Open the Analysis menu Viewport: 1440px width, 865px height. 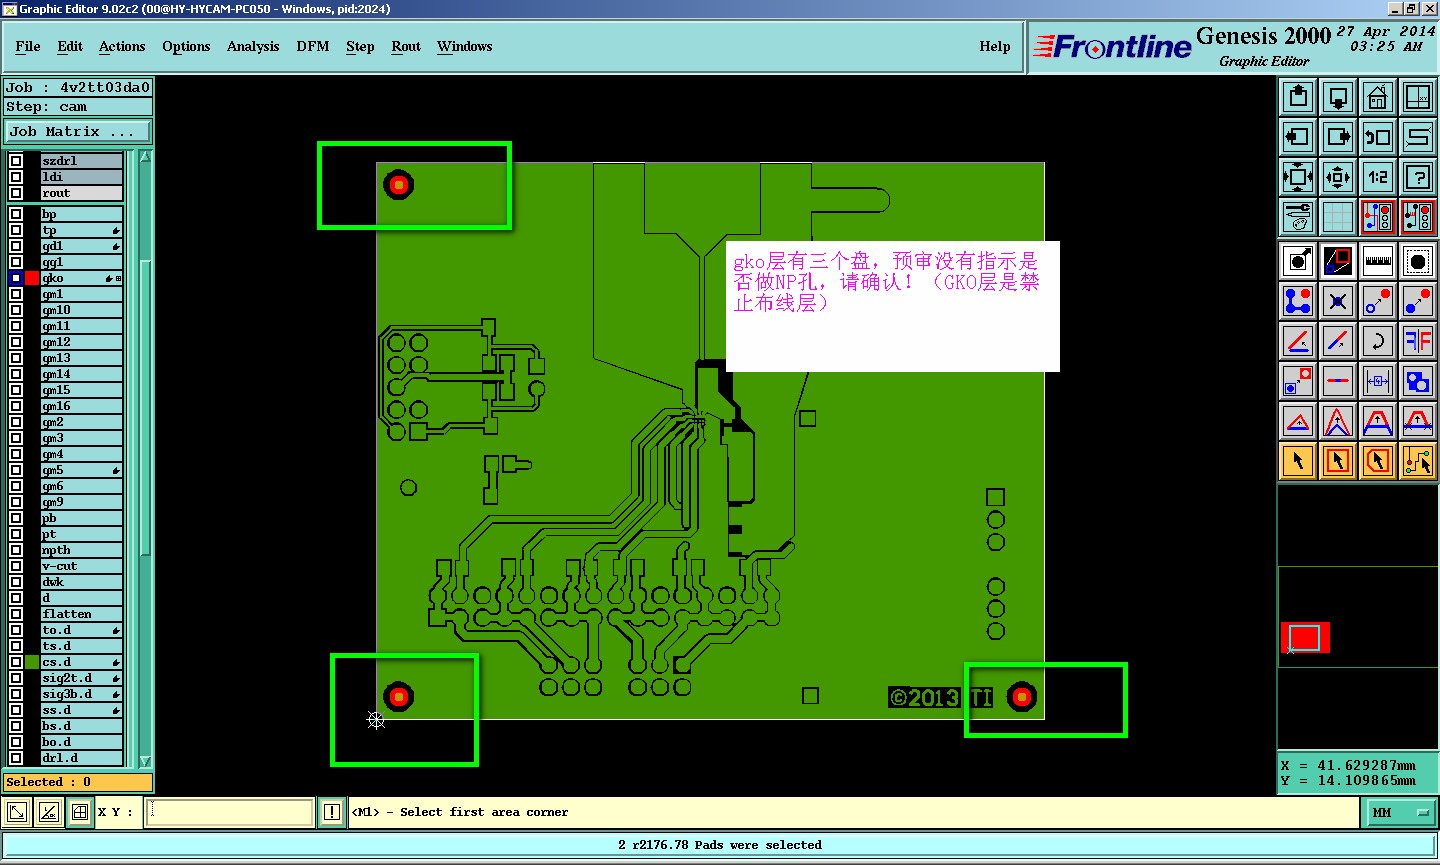pos(253,47)
